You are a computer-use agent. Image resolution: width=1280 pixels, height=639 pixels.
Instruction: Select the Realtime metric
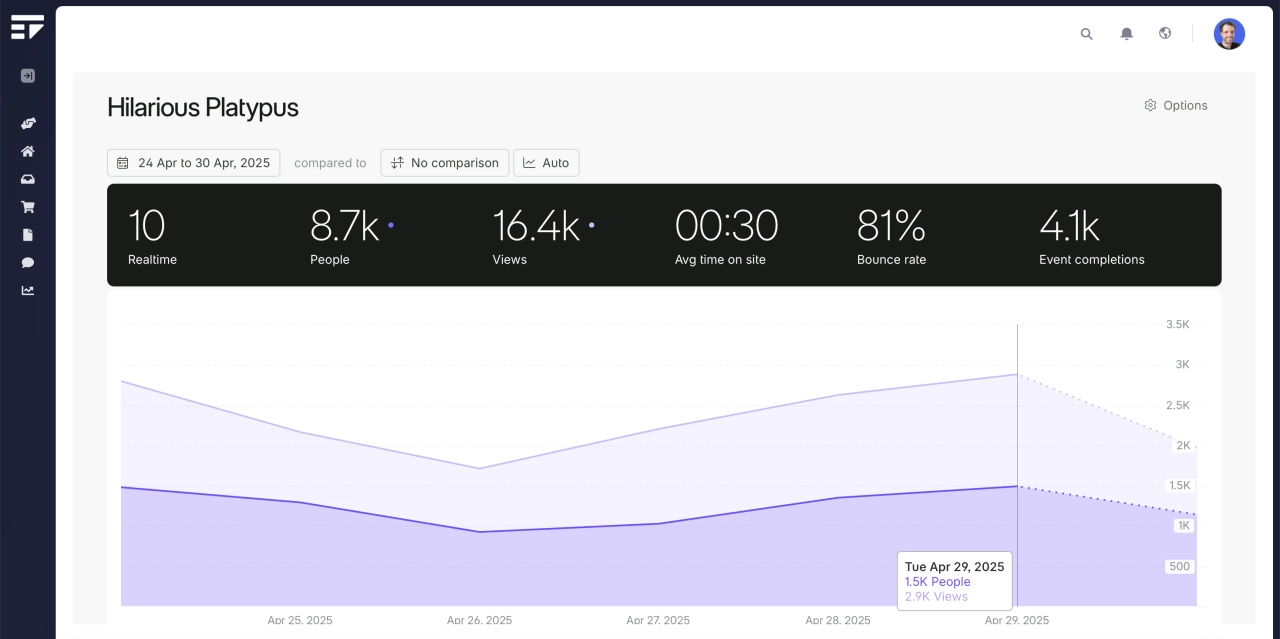(152, 236)
